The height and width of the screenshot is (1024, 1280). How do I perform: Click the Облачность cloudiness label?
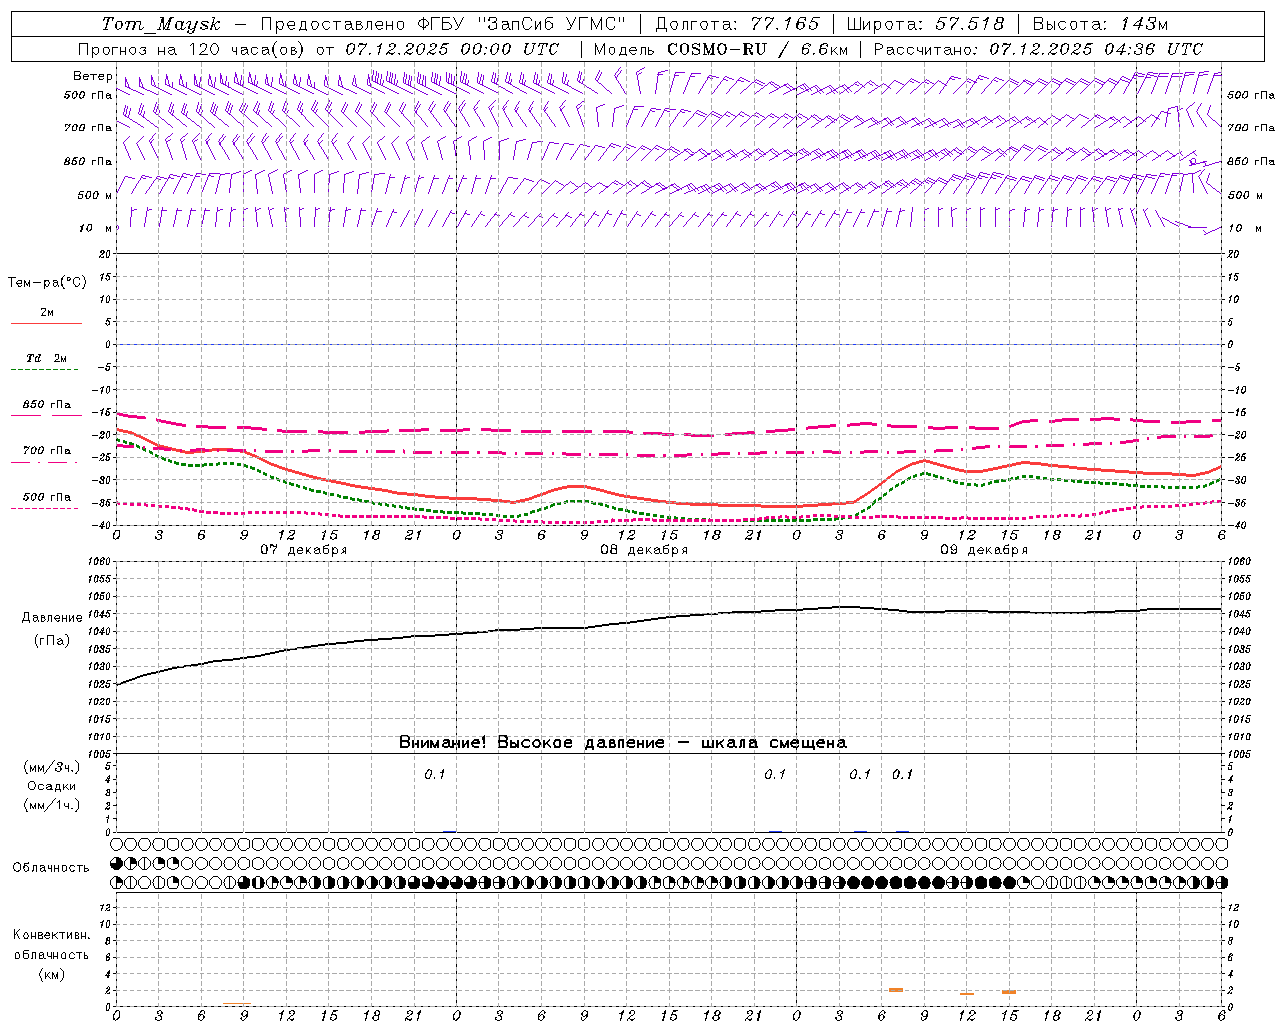tap(51, 867)
